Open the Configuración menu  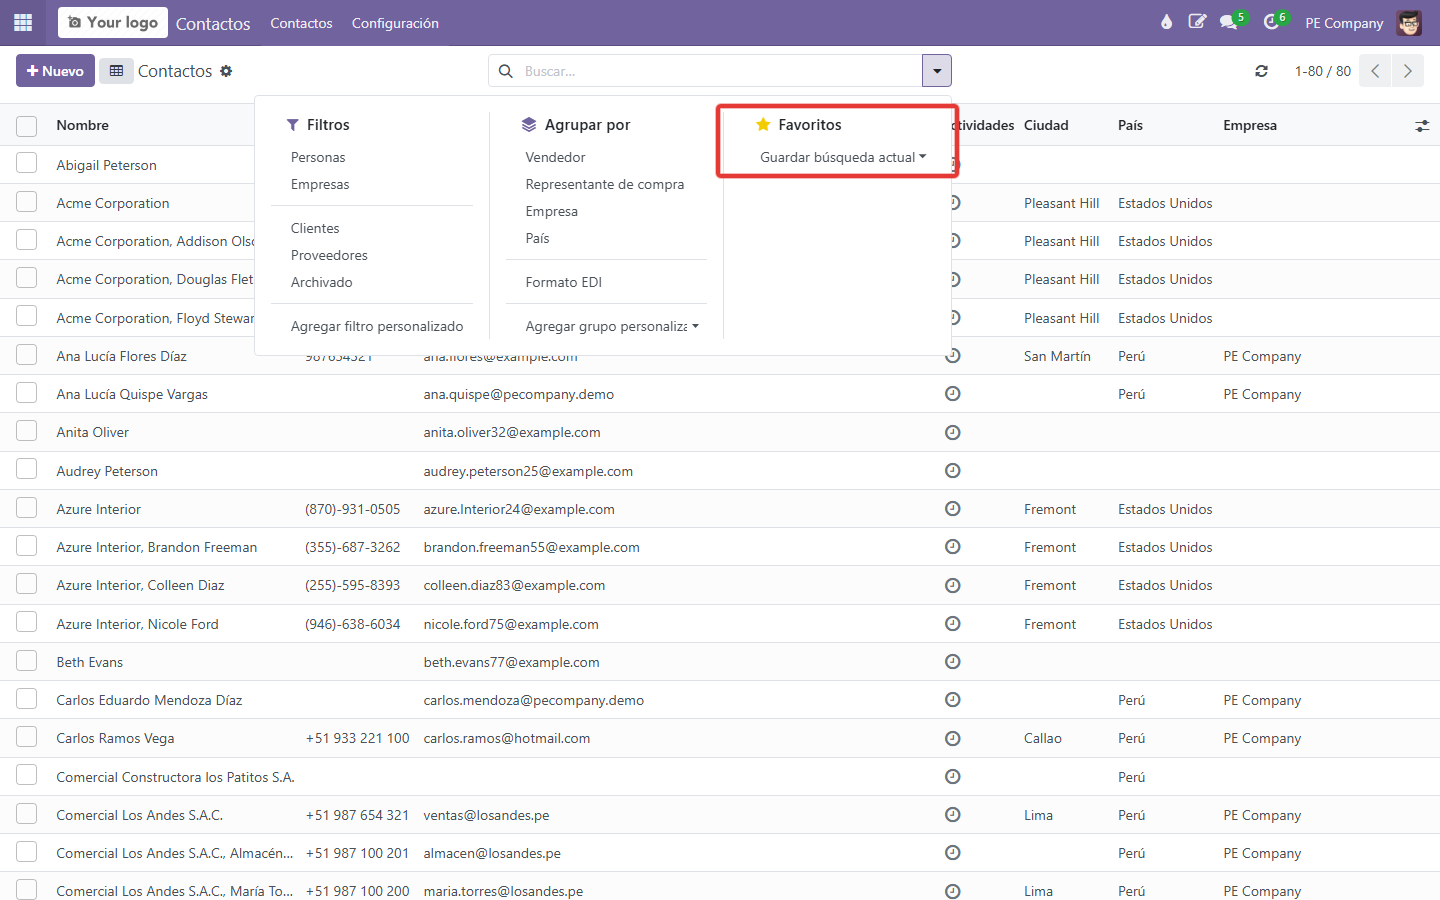coord(395,23)
